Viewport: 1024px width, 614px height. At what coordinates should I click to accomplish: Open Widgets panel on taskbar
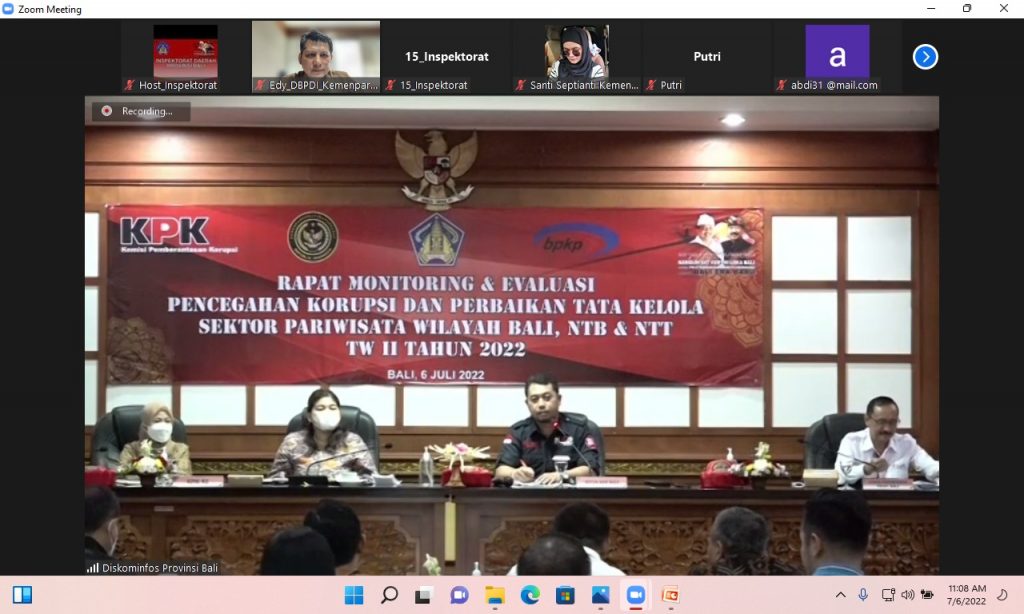(x=22, y=595)
